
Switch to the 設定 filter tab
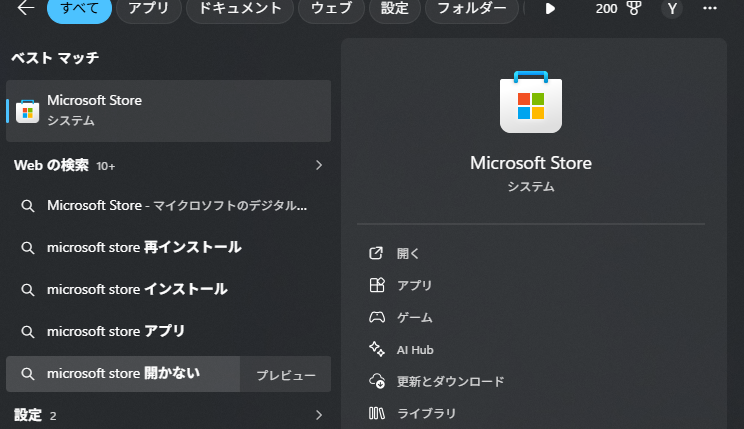394,9
